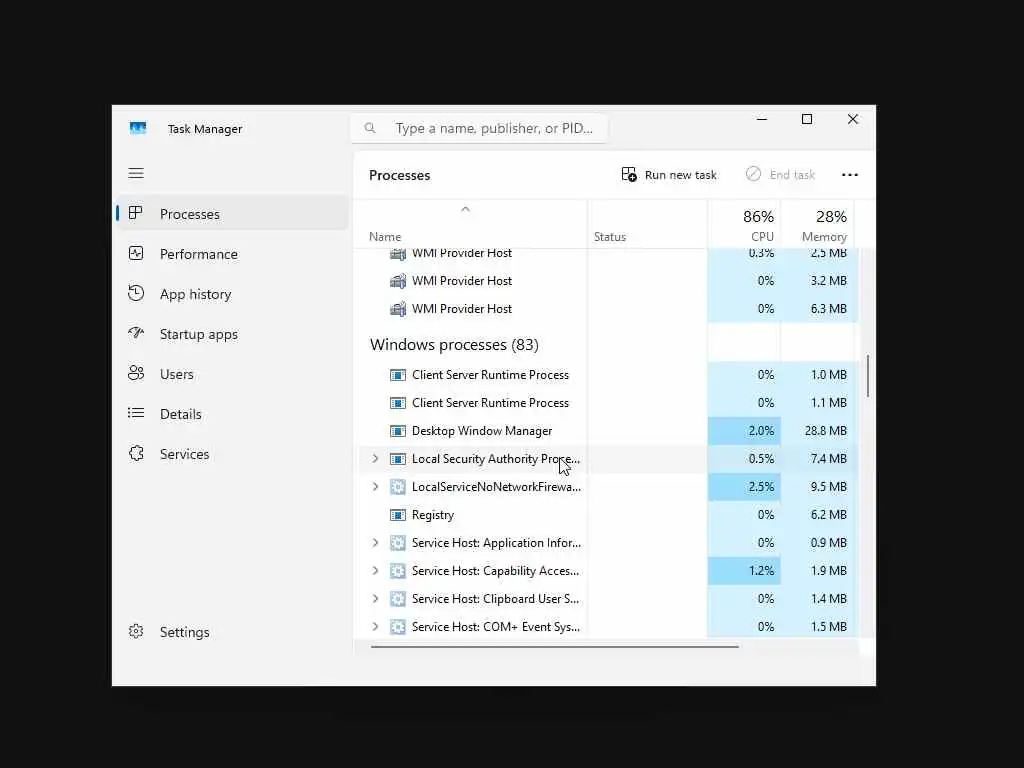Click the Details list icon
This screenshot has width=1024, height=768.
coord(136,413)
